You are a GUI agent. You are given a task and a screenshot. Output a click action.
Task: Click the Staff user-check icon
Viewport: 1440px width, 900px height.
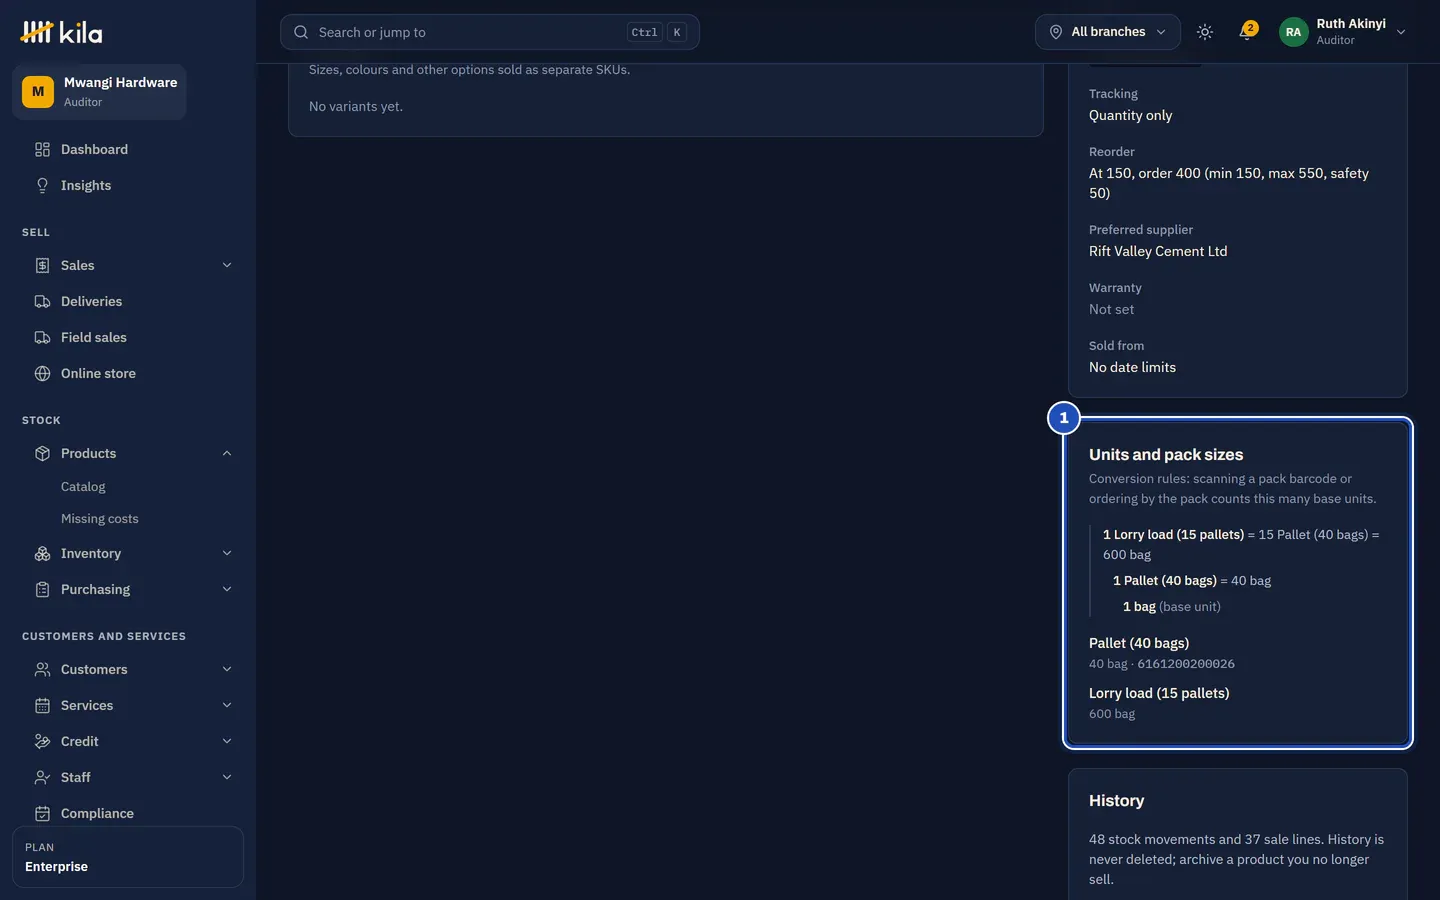[x=42, y=777]
